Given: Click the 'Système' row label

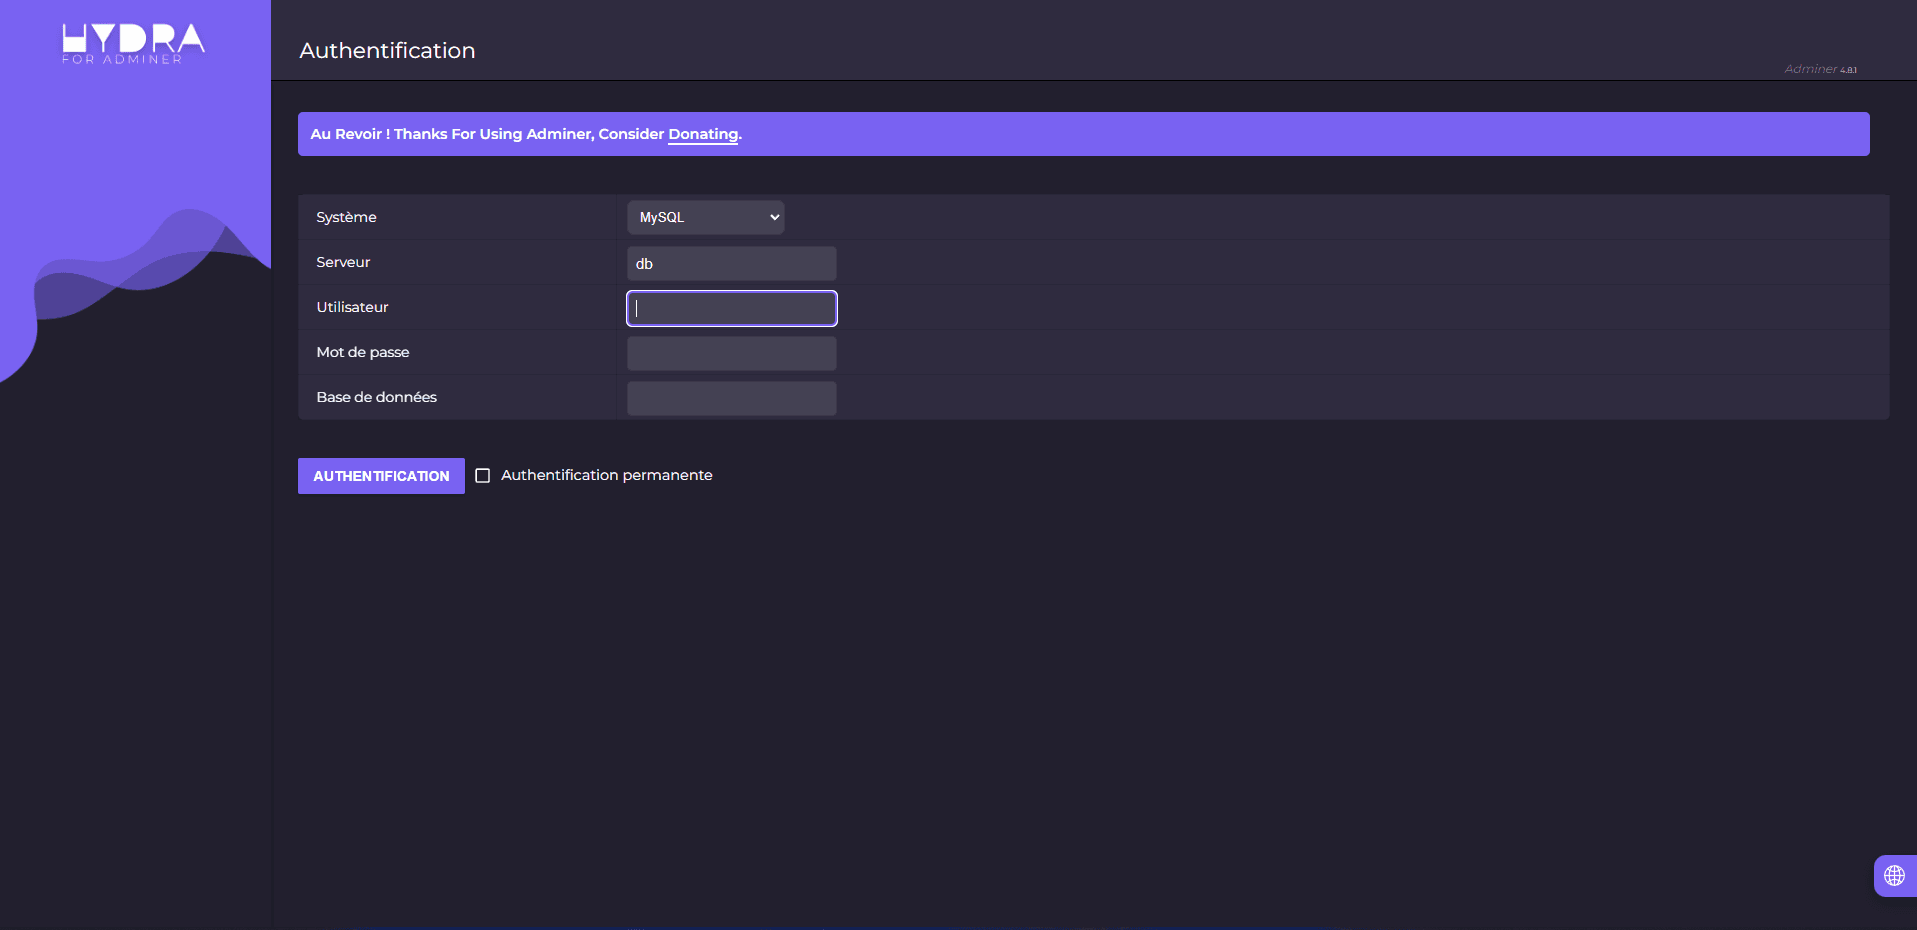Looking at the screenshot, I should click(x=346, y=217).
